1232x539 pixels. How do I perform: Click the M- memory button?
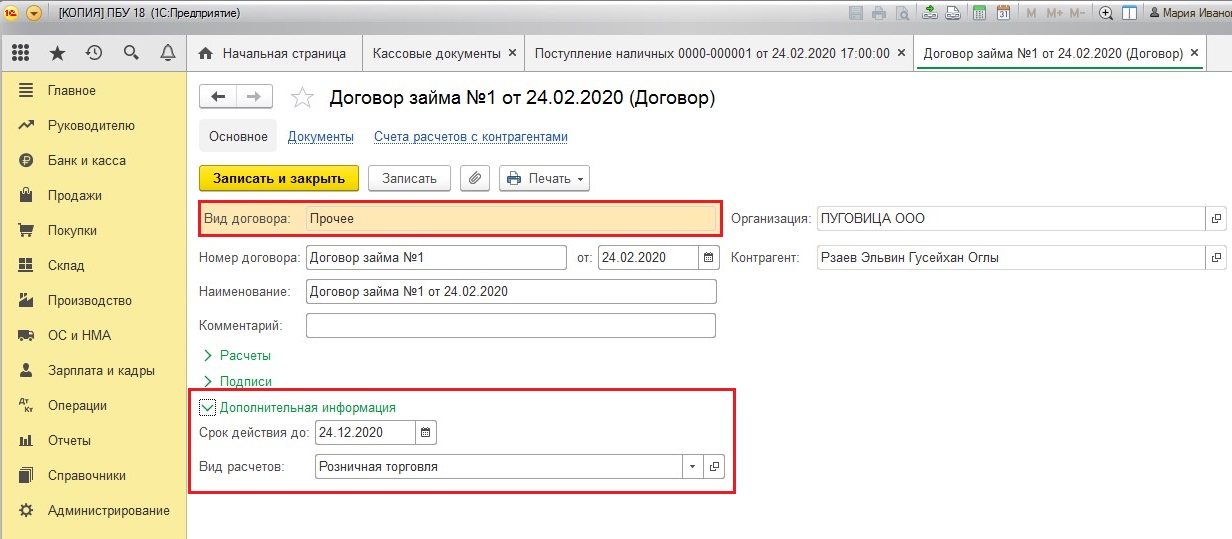1077,13
